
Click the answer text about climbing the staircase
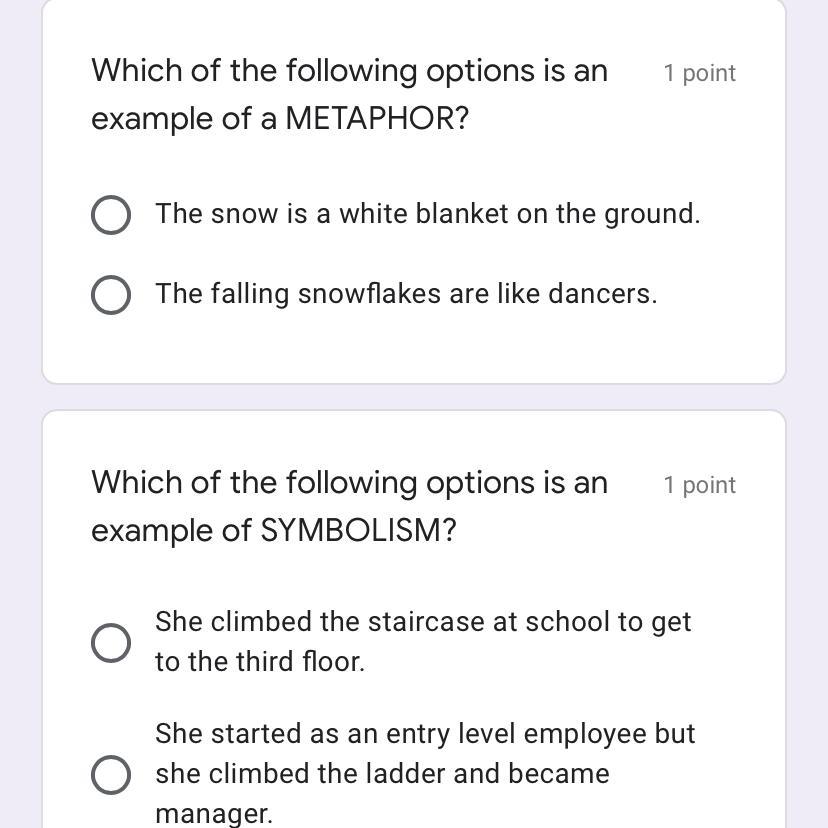[x=424, y=641]
